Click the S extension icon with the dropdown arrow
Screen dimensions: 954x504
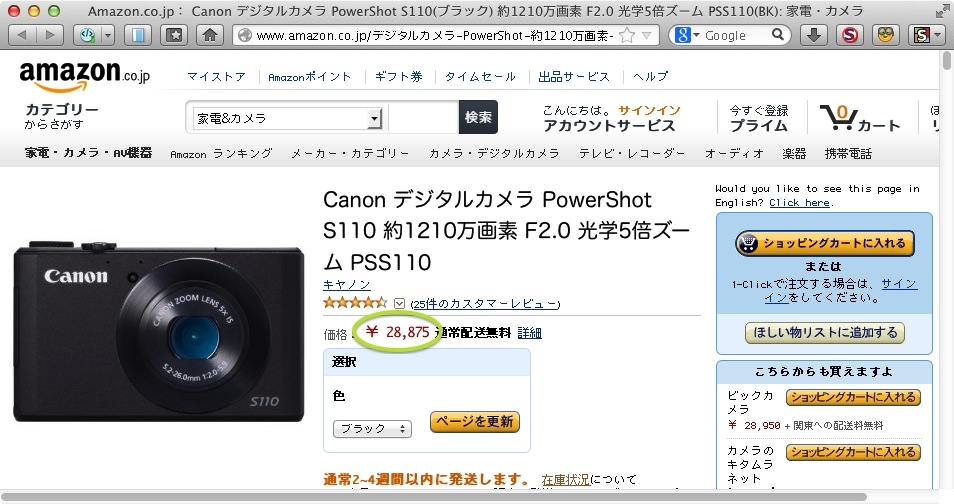click(927, 35)
